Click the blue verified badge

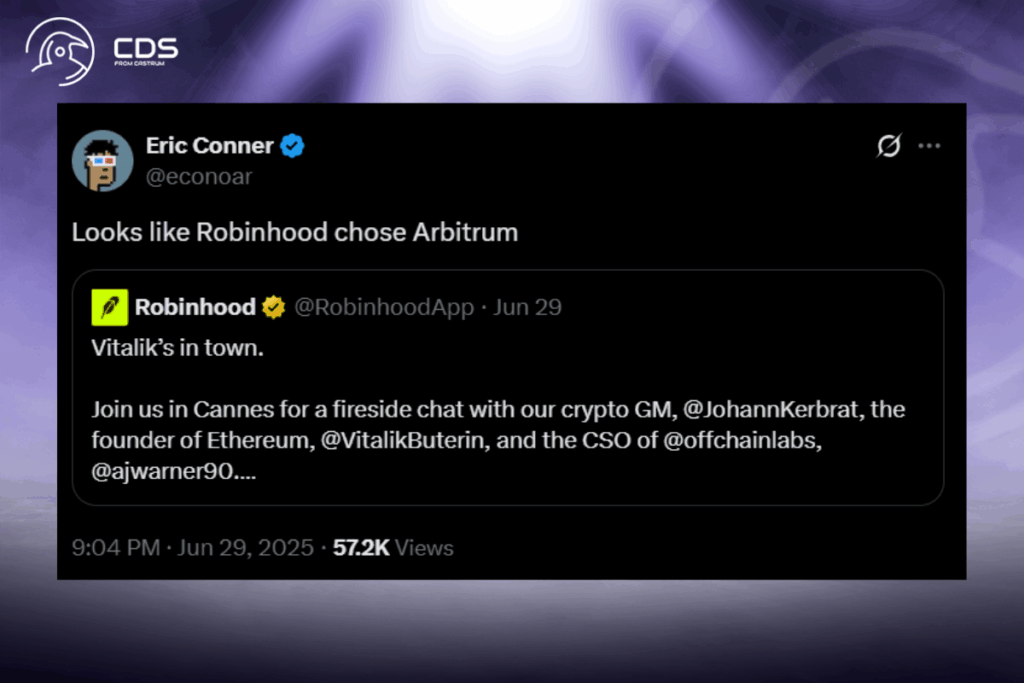pyautogui.click(x=292, y=146)
